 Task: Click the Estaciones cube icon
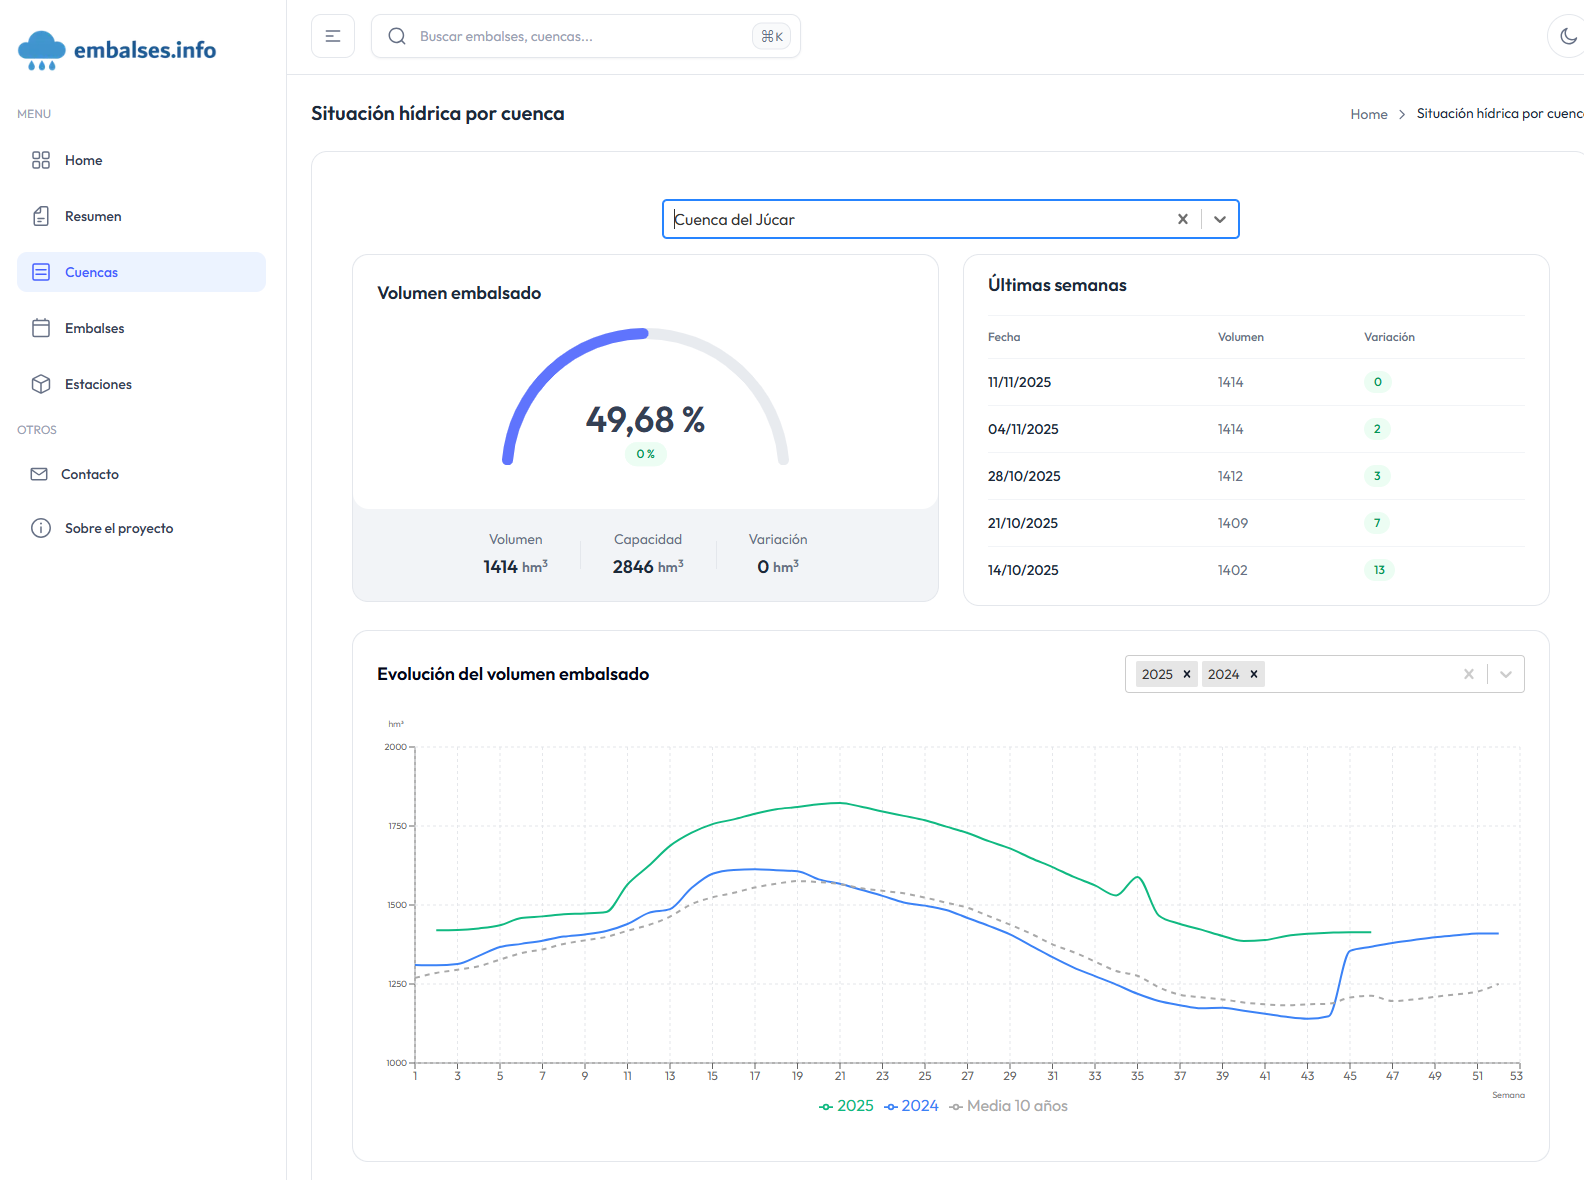pyautogui.click(x=41, y=384)
